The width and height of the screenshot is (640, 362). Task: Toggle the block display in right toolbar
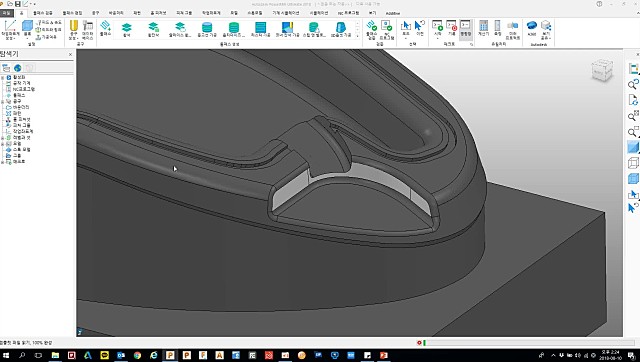[x=633, y=178]
